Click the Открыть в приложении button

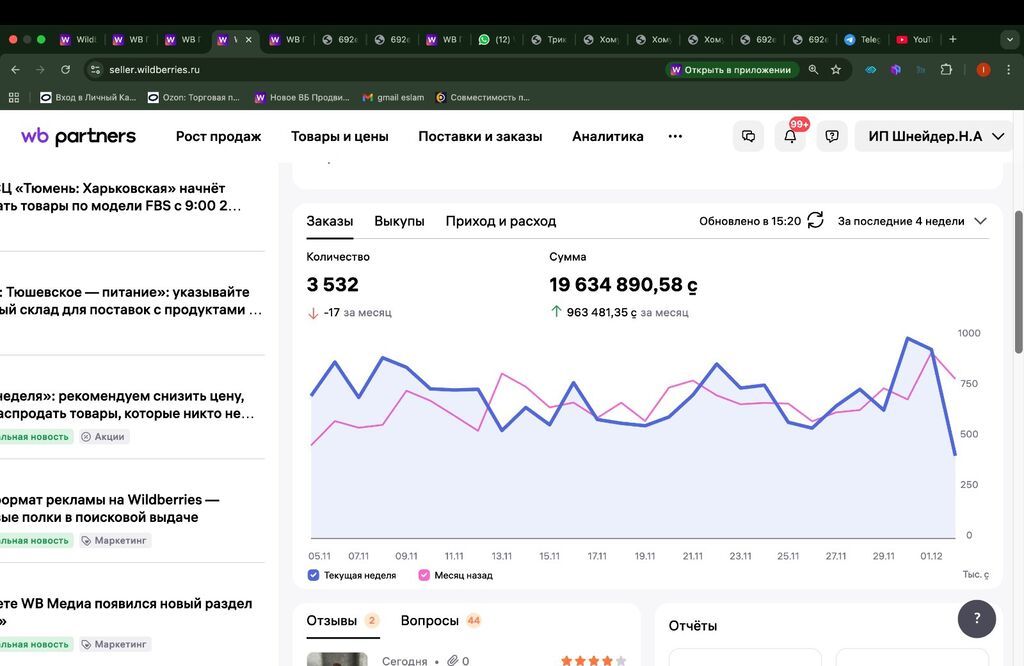pyautogui.click(x=731, y=70)
